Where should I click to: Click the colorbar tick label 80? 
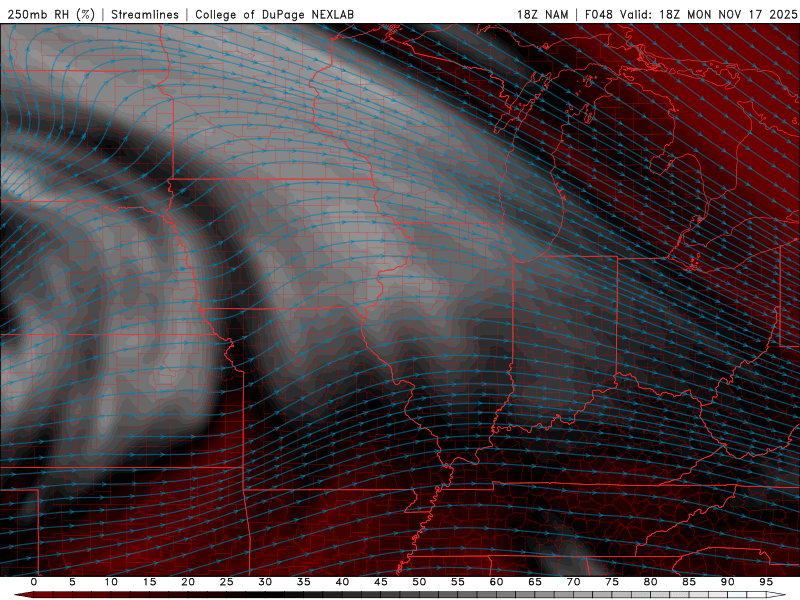tap(650, 582)
